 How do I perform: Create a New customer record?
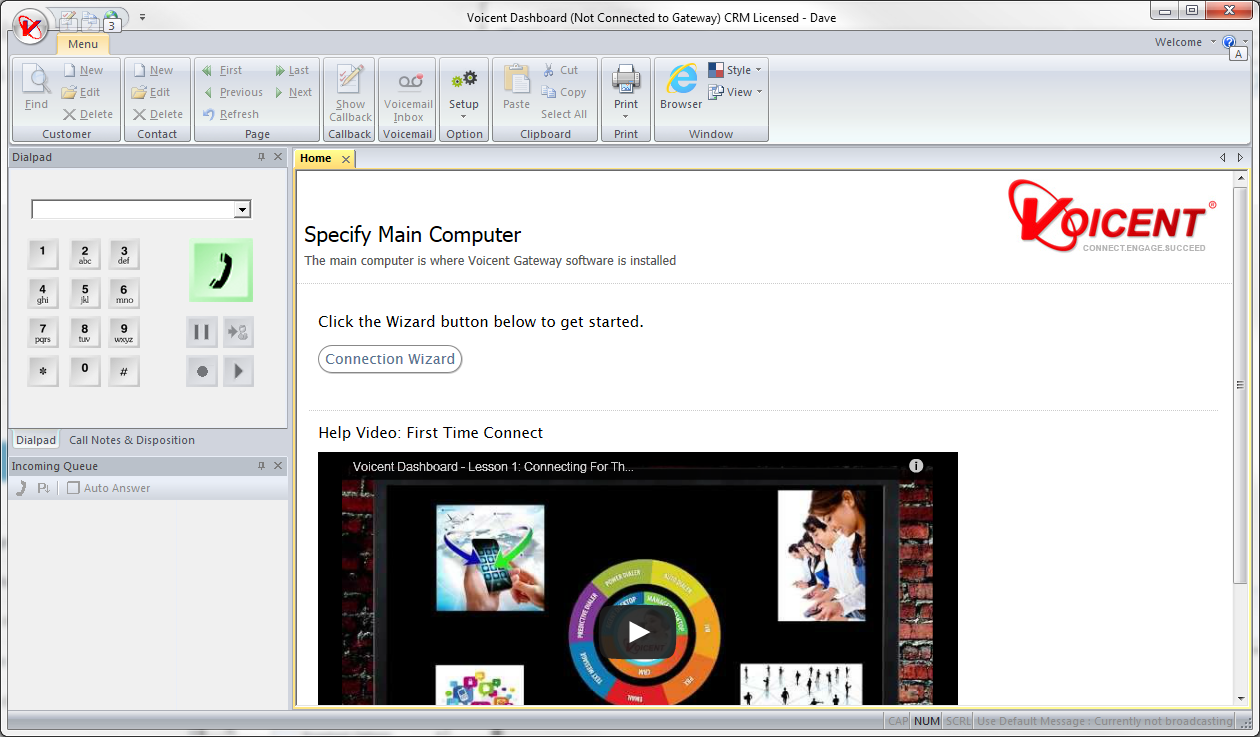[x=82, y=71]
